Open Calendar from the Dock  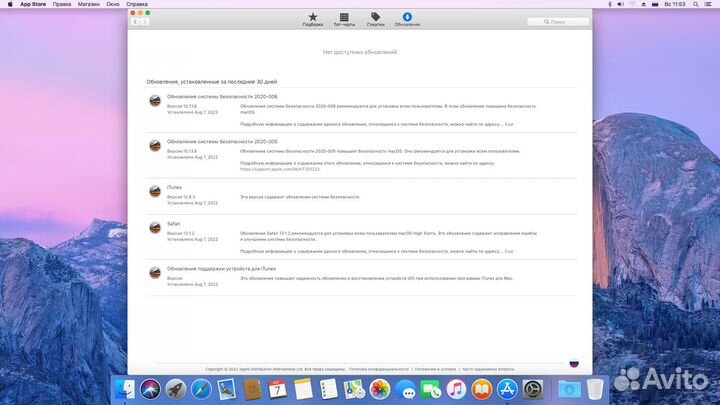(277, 389)
